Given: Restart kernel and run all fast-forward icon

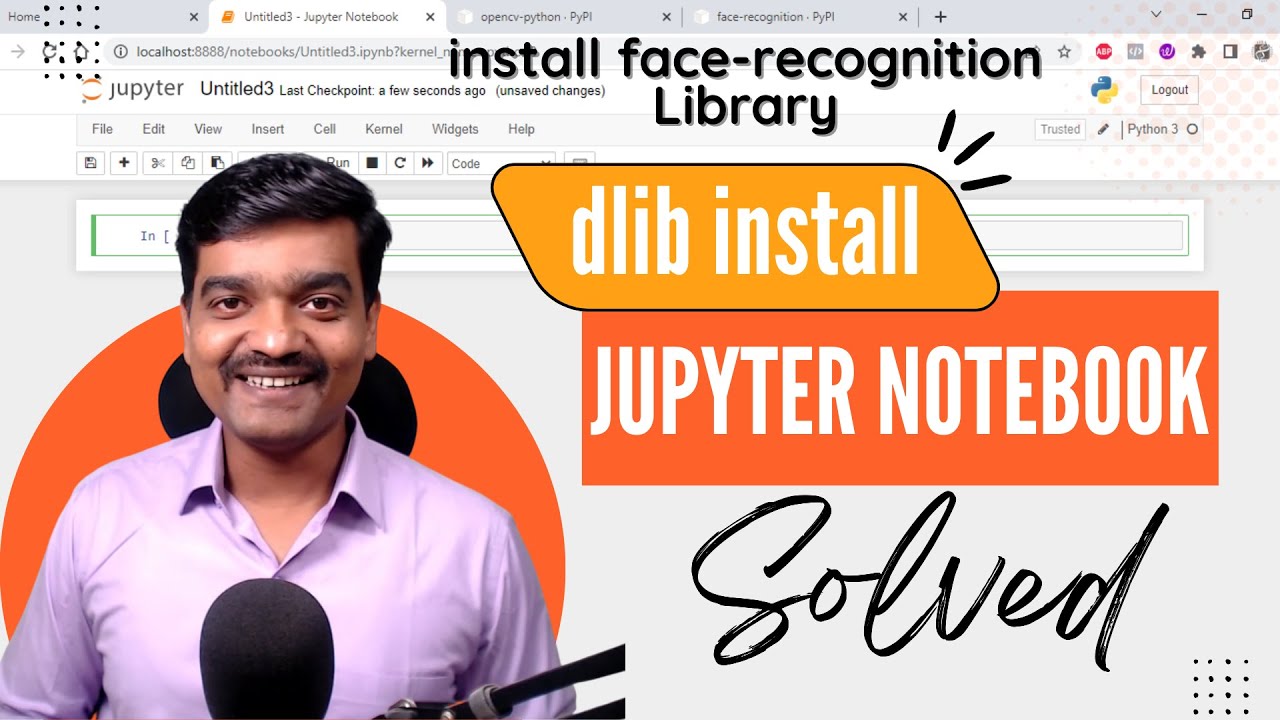Looking at the screenshot, I should 428,163.
